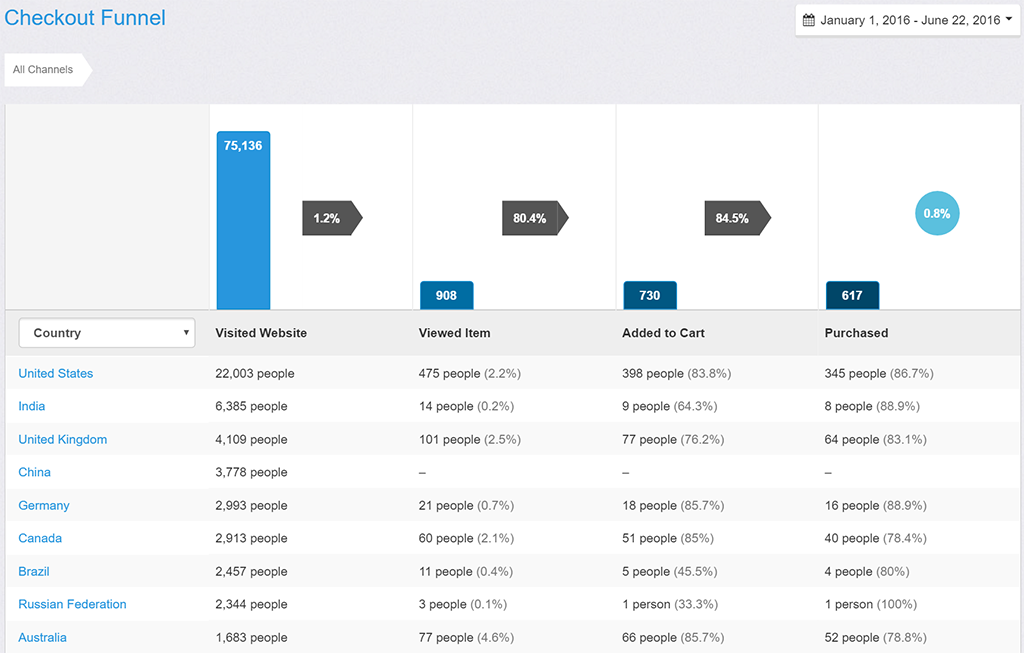This screenshot has height=653, width=1024.
Task: Open the India country link
Action: 31,406
